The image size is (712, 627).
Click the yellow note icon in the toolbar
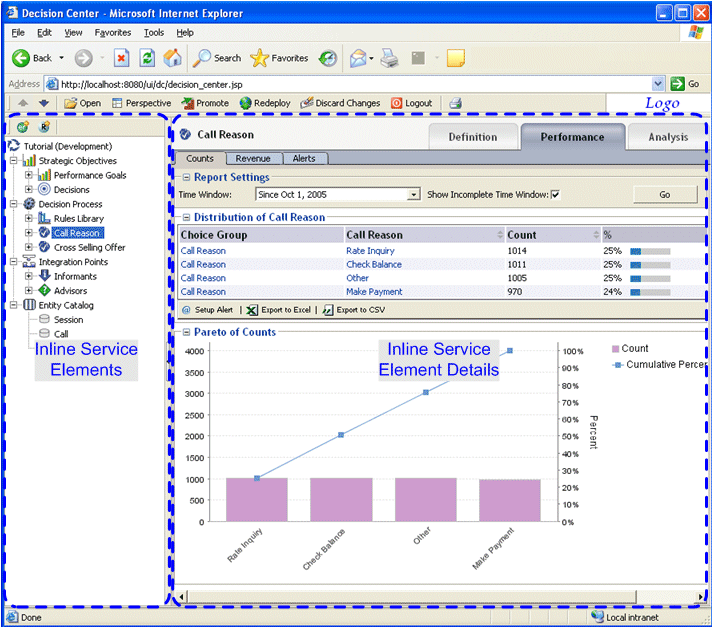click(456, 58)
